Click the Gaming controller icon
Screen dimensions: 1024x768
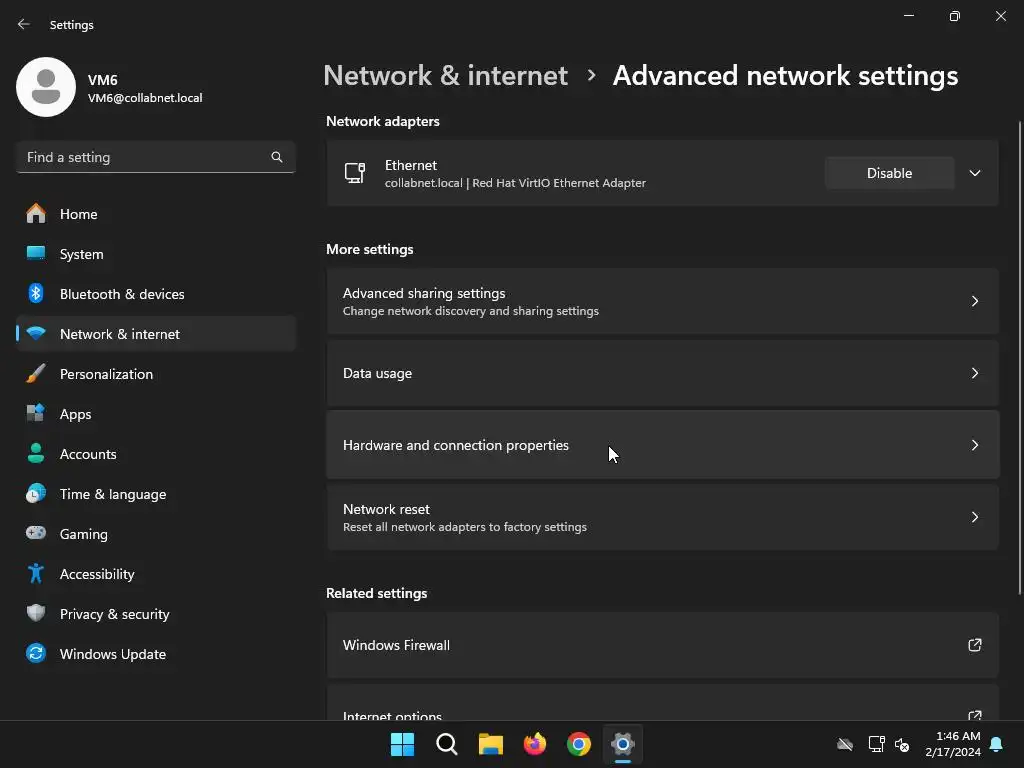[x=36, y=534]
